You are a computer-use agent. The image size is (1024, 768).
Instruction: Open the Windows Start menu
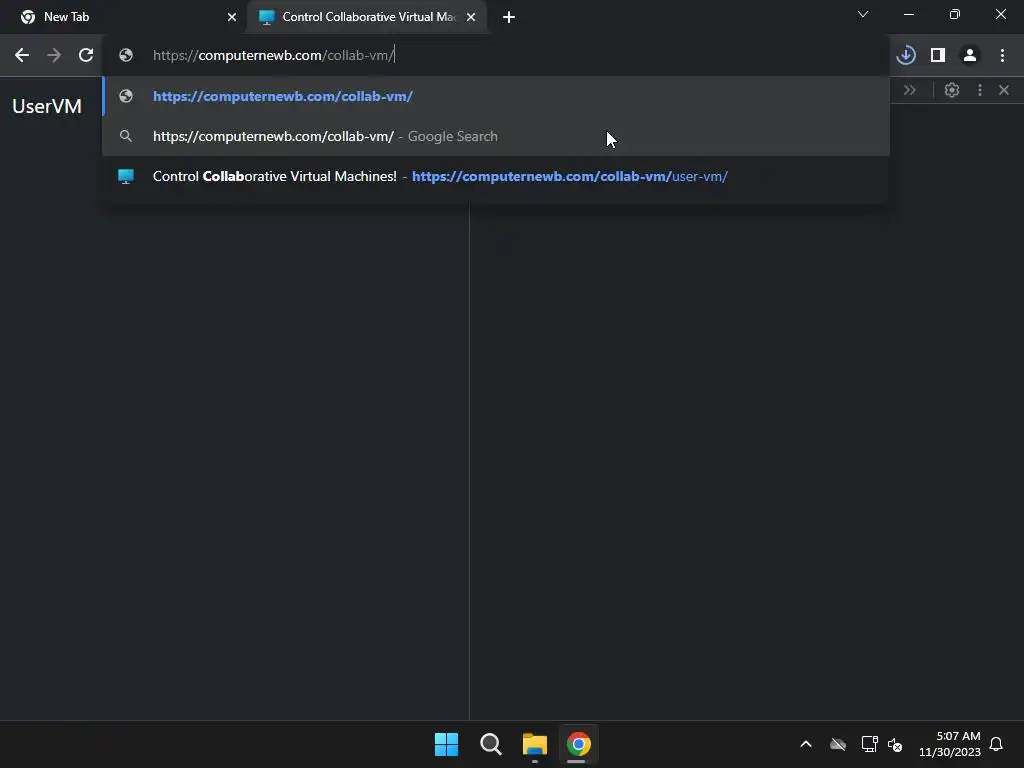[x=447, y=744]
